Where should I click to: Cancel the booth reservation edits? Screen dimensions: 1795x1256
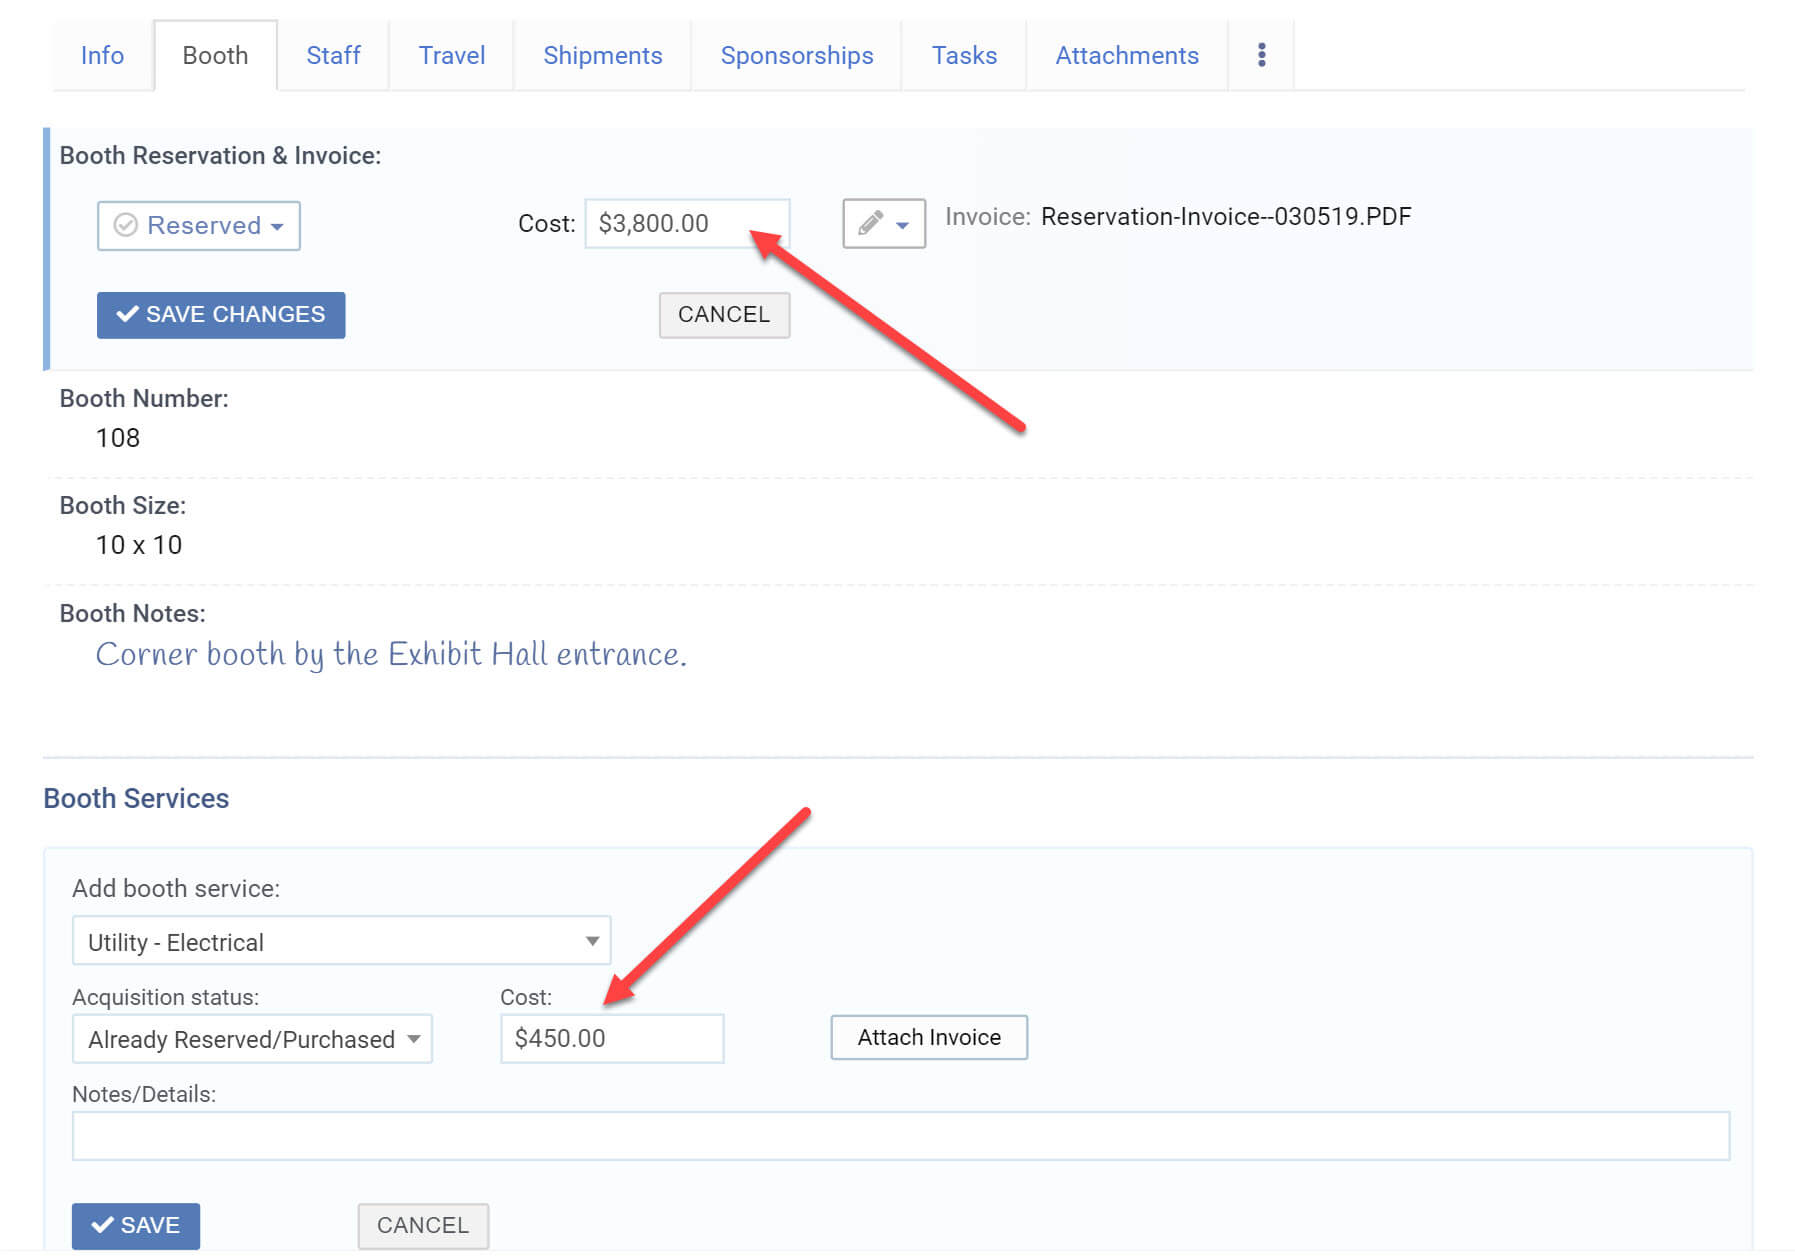[724, 314]
